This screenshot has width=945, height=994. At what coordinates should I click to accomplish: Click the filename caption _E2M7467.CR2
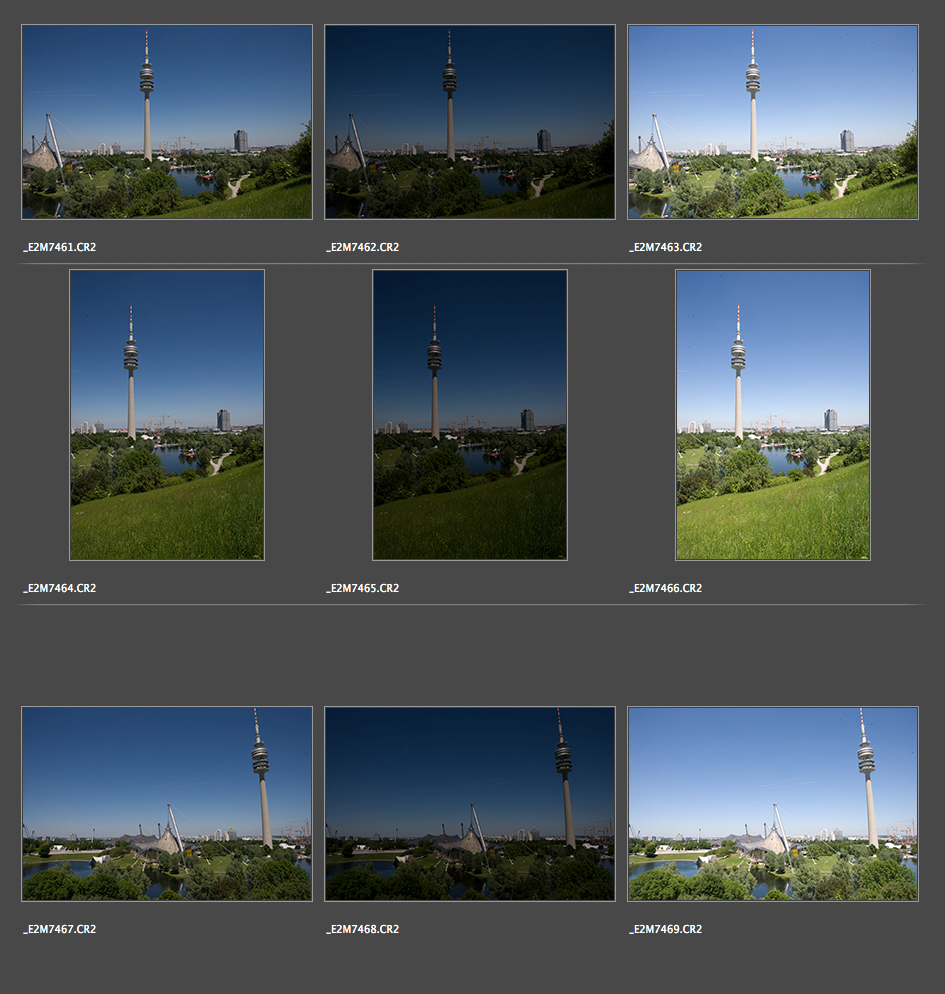[60, 929]
